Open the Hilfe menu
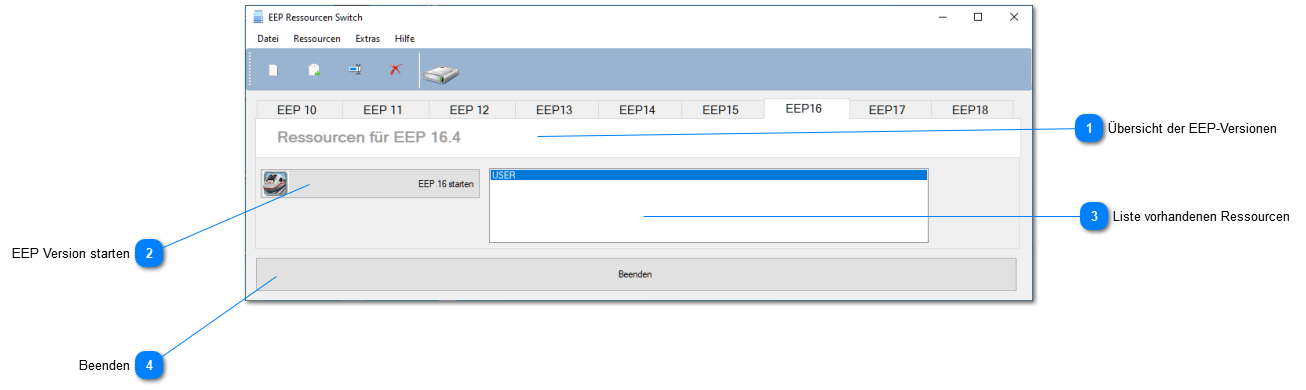1306x390 pixels. tap(405, 38)
